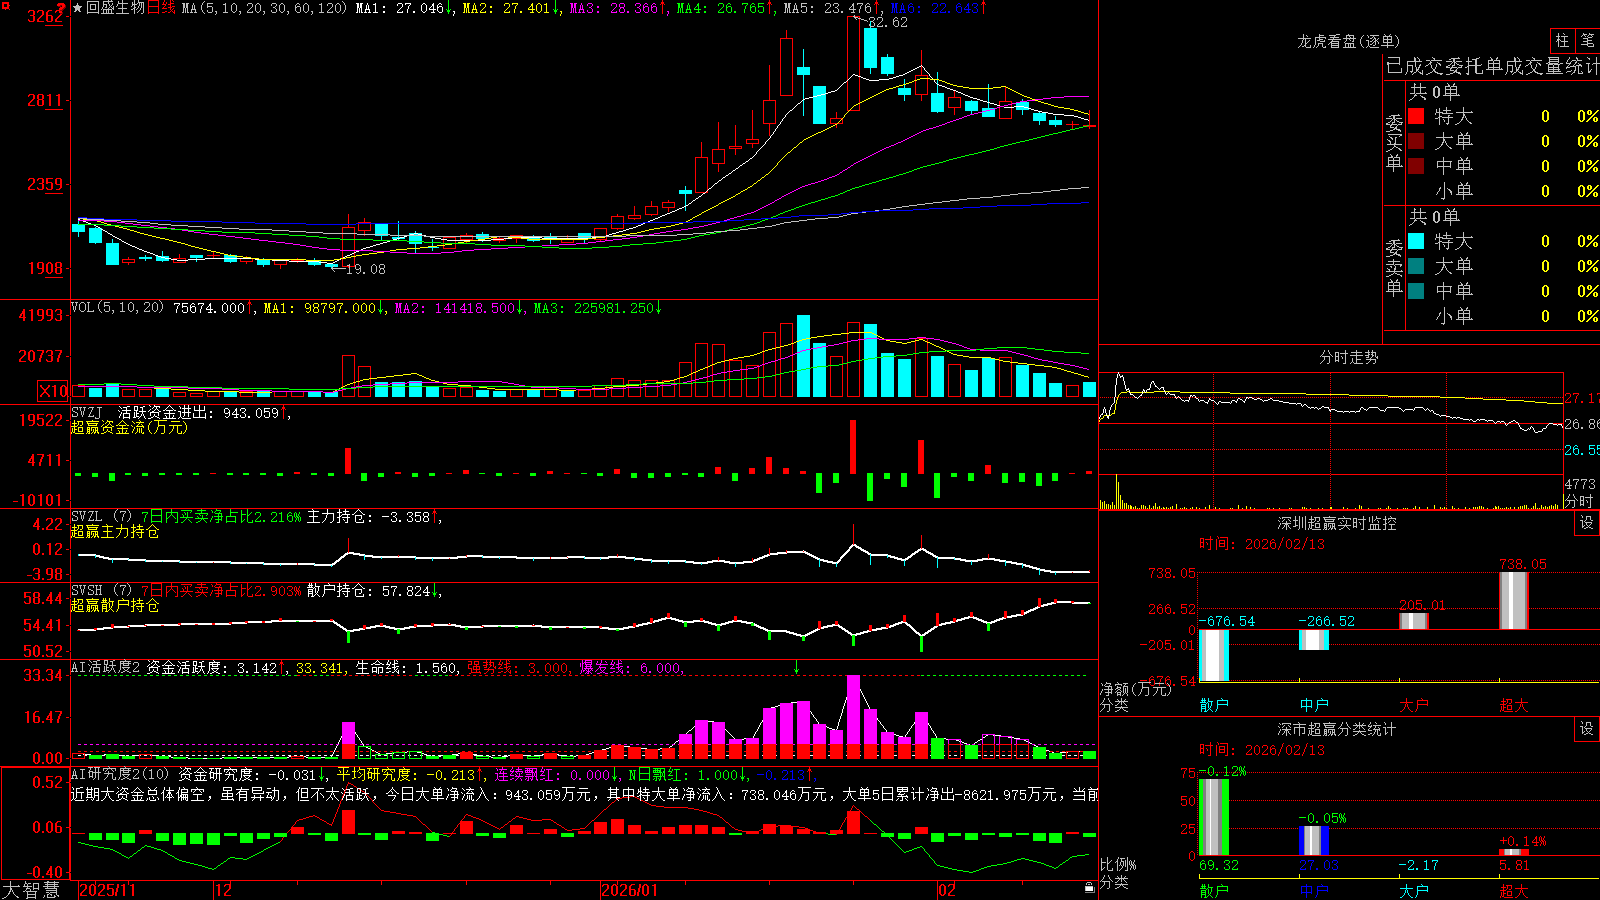Click the dark red 中单 swatch under 委买单
The width and height of the screenshot is (1600, 900).
pos(1416,166)
